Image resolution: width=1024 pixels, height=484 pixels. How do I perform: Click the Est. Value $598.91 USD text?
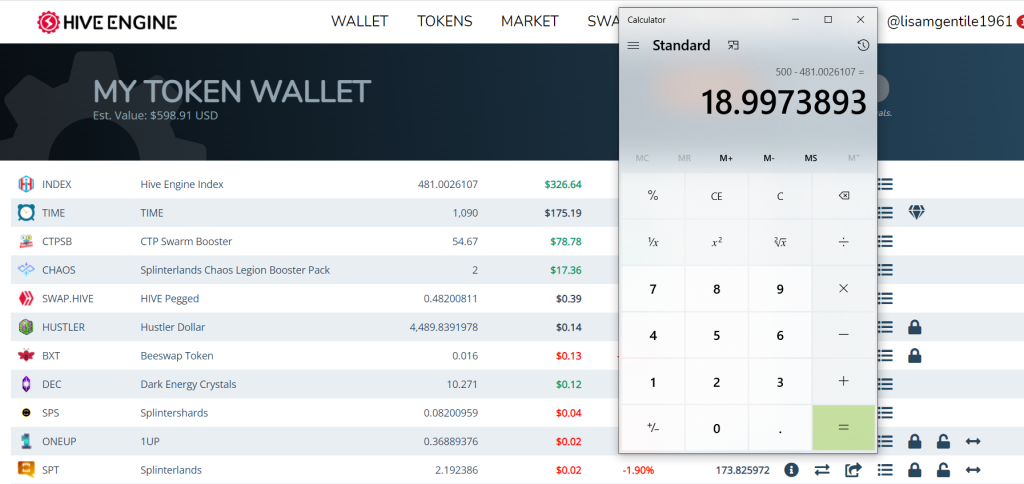(155, 116)
